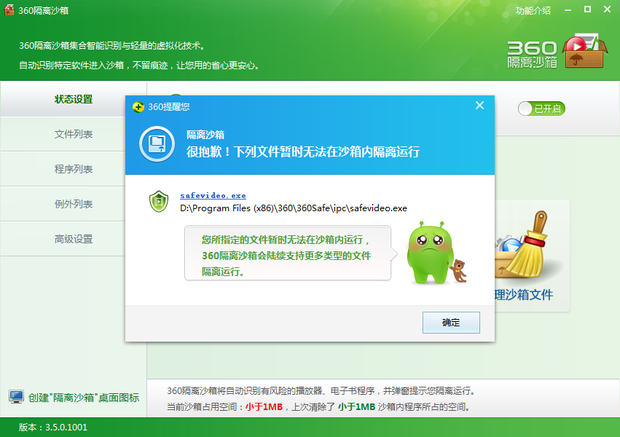Switch to the 文件列表 tab
620x437 pixels.
pyautogui.click(x=73, y=134)
